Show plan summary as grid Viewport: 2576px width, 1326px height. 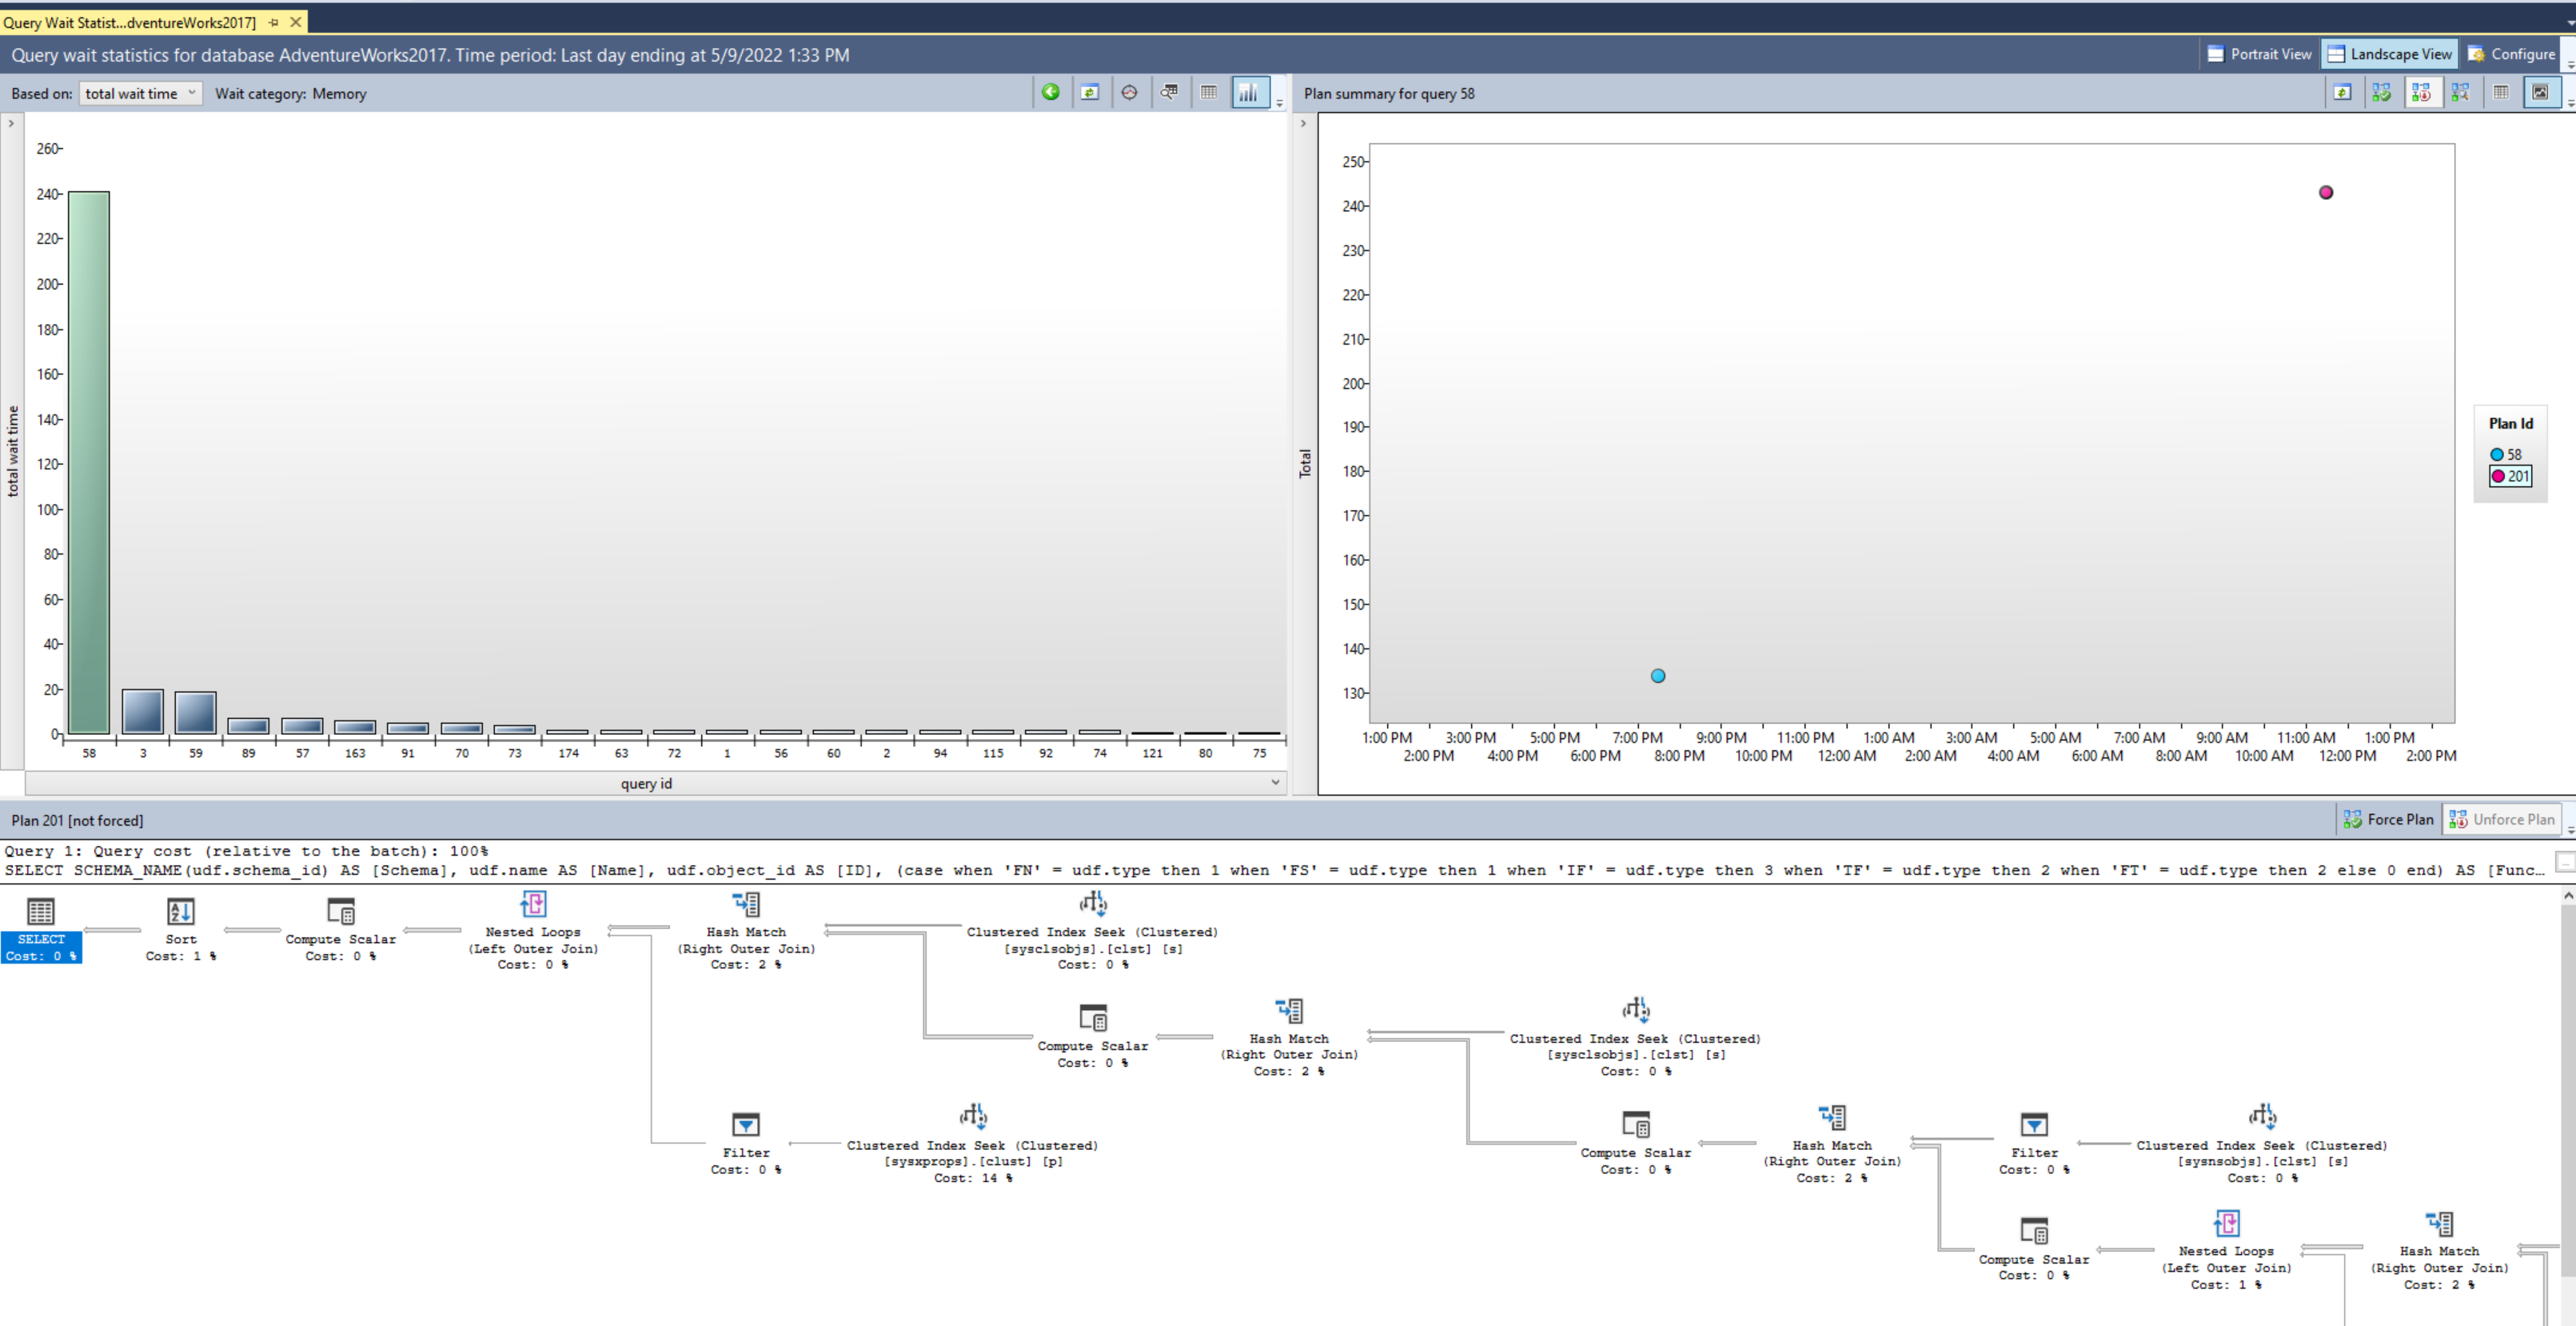tap(2502, 92)
